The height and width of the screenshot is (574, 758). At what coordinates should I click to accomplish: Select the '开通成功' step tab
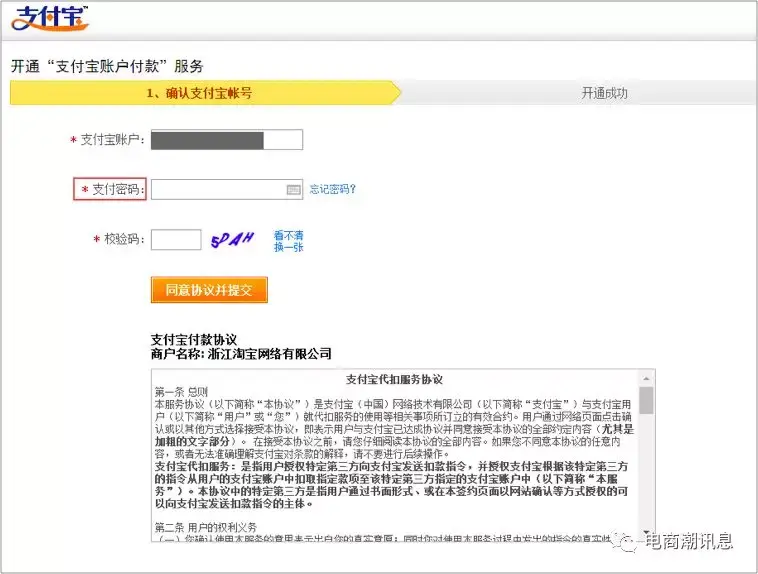604,93
